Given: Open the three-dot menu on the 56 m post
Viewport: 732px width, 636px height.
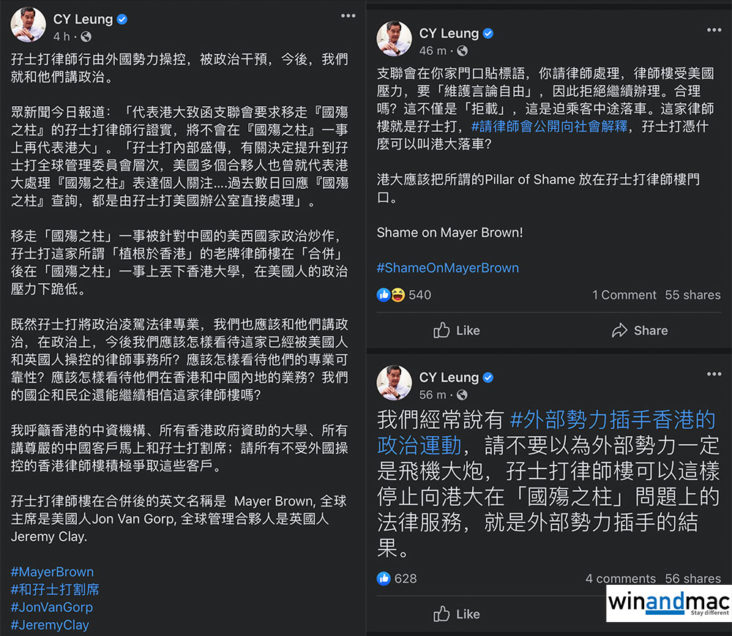Looking at the screenshot, I should coord(714,374).
